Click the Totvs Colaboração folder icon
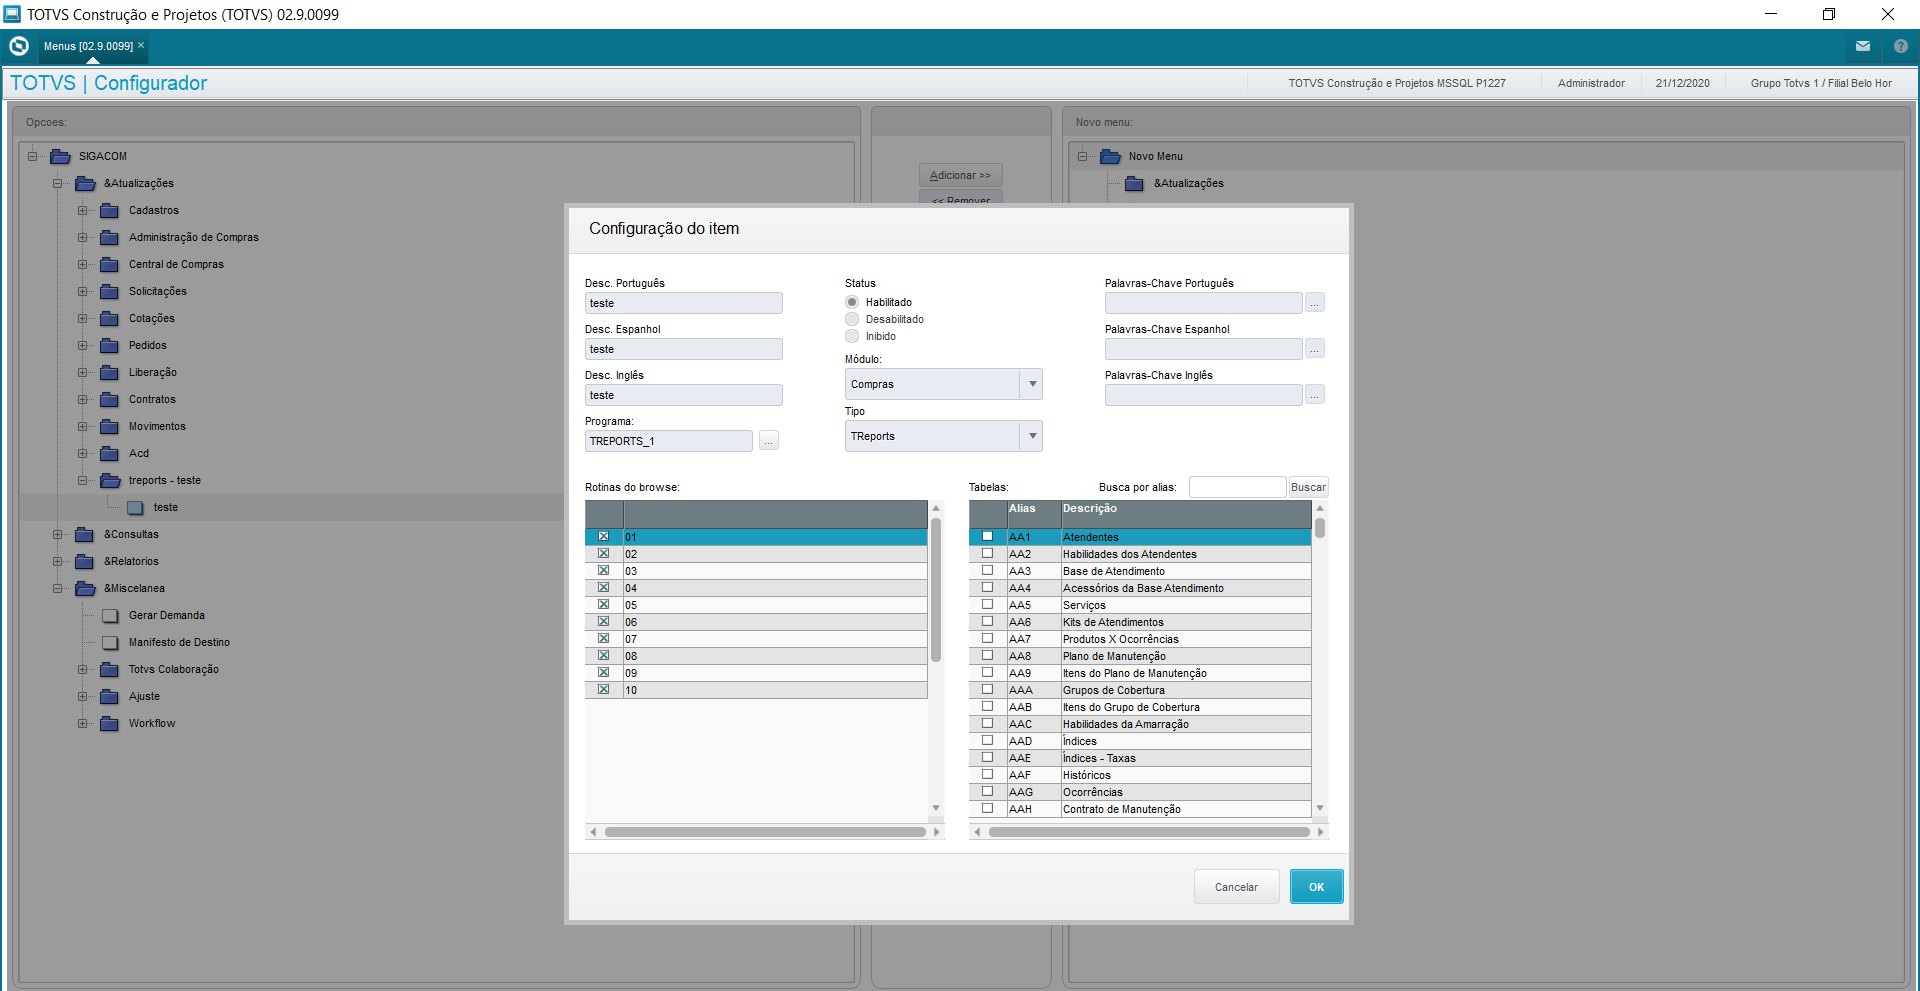 point(109,669)
